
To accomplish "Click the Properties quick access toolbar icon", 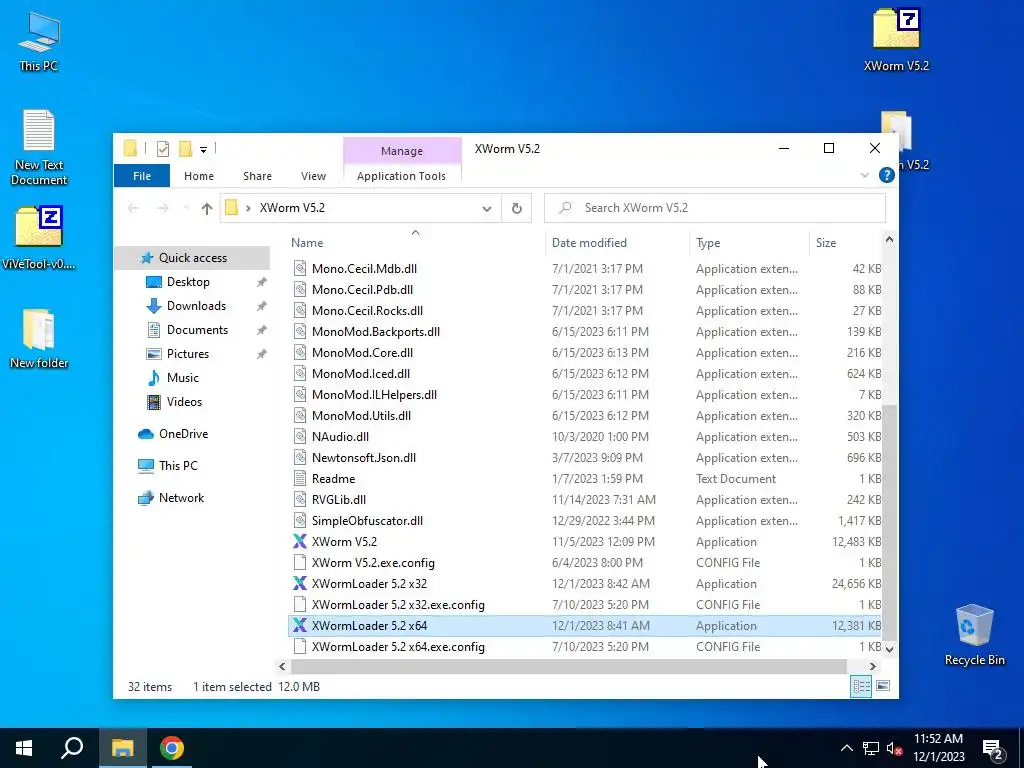I will [x=163, y=149].
